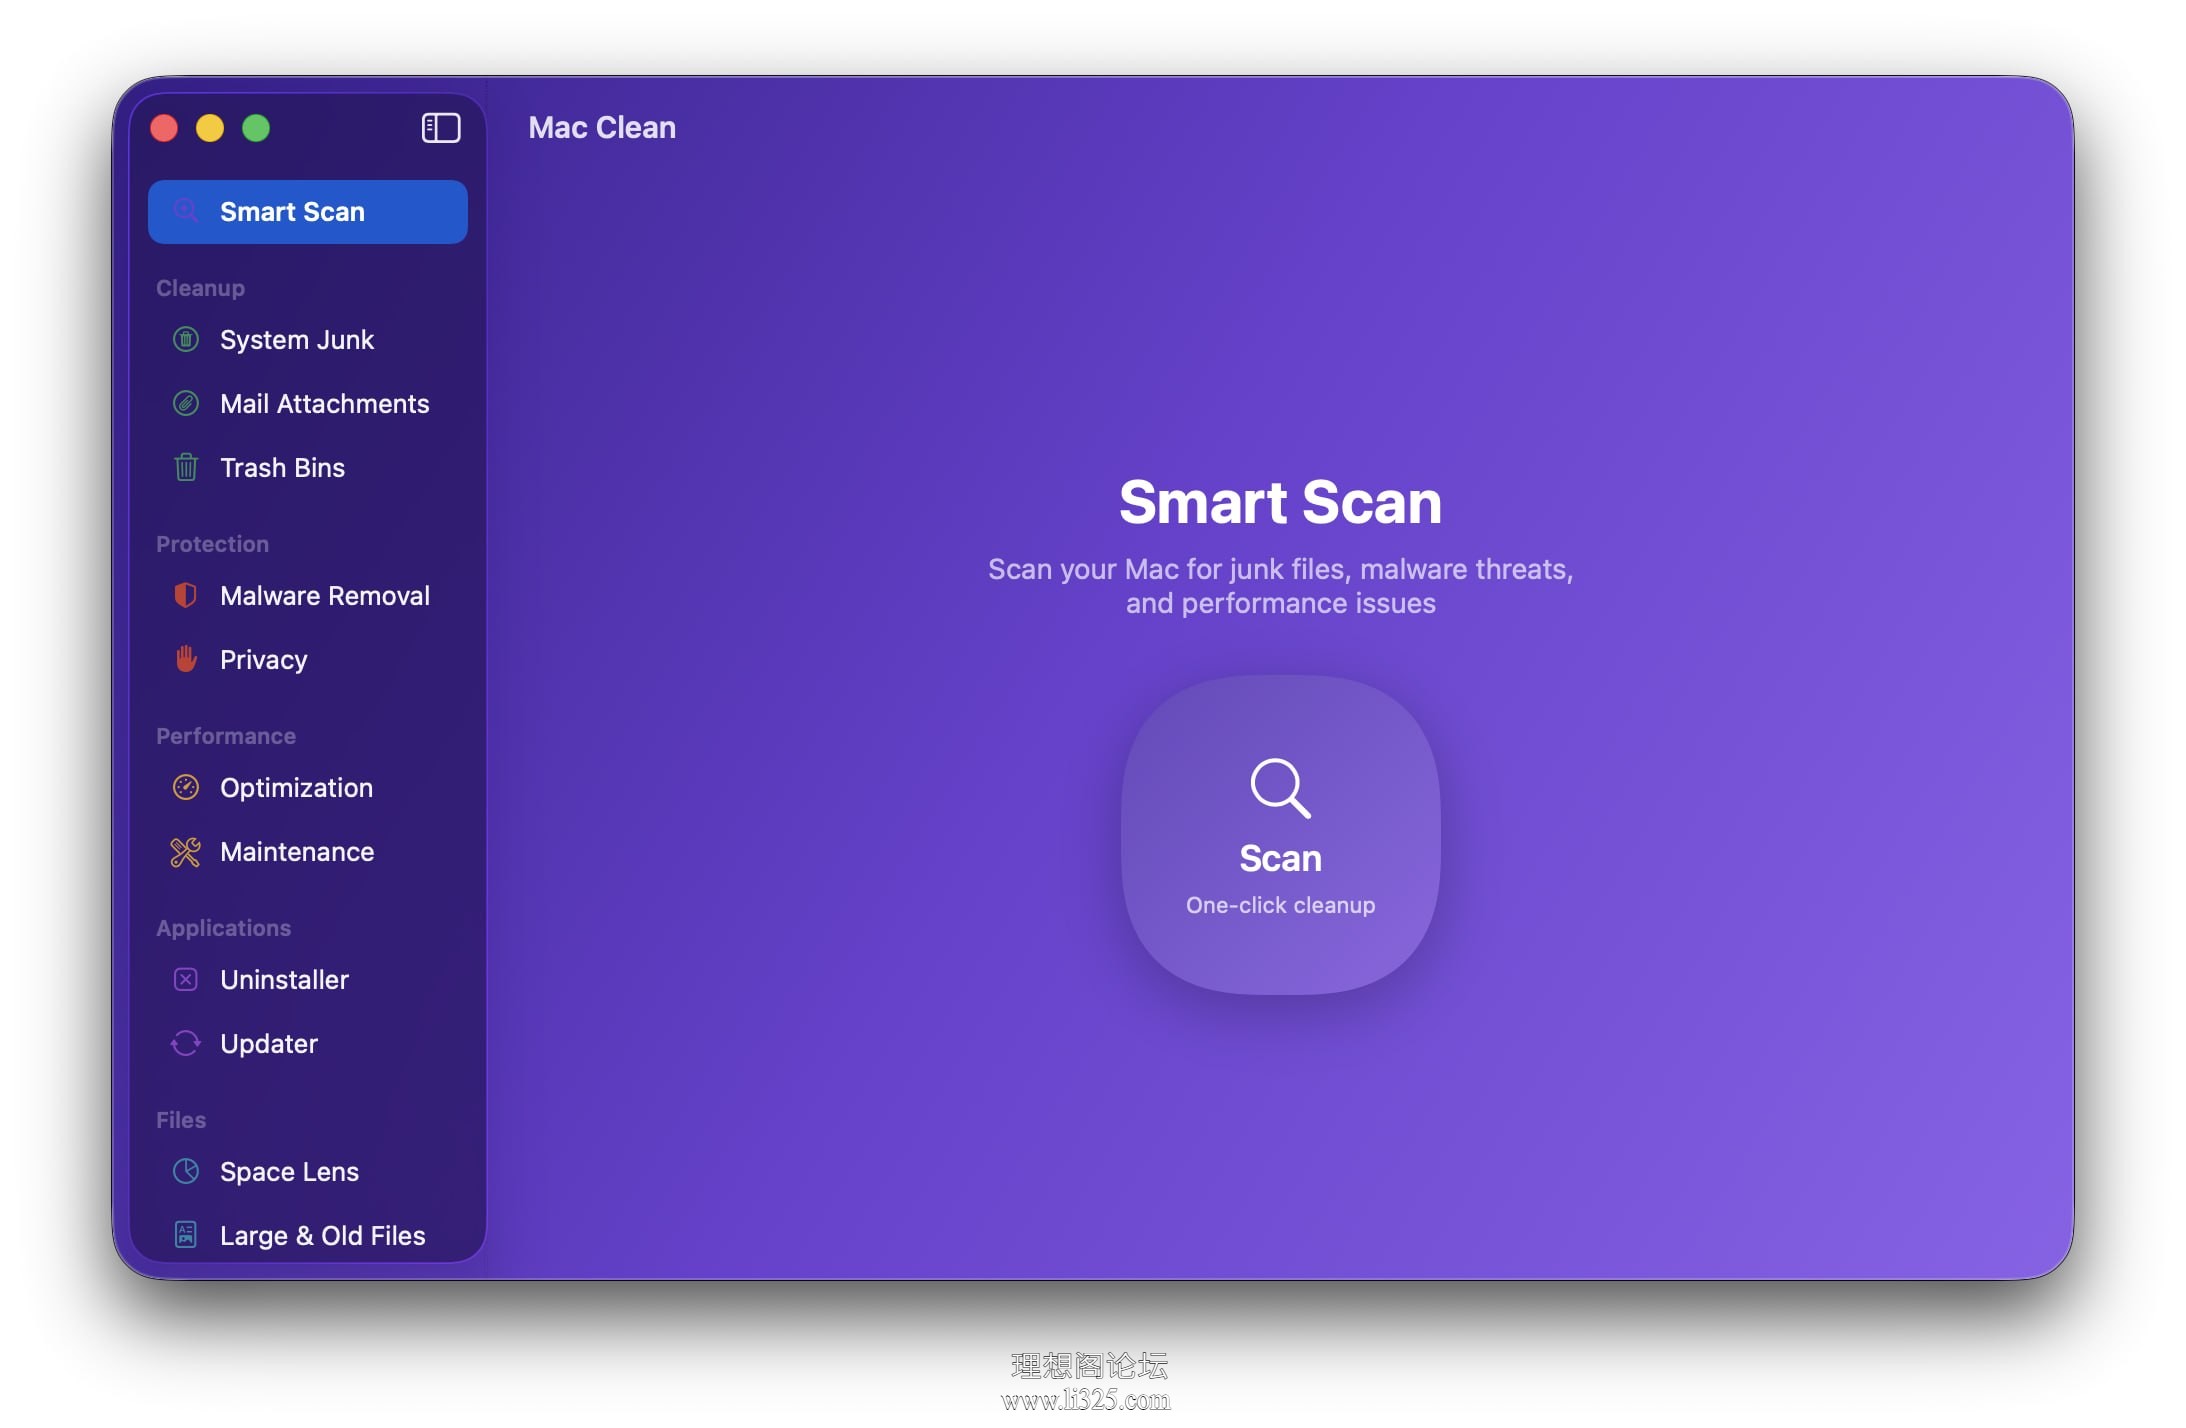Click the Optimization gauge icon
The height and width of the screenshot is (1428, 2186).
click(186, 788)
